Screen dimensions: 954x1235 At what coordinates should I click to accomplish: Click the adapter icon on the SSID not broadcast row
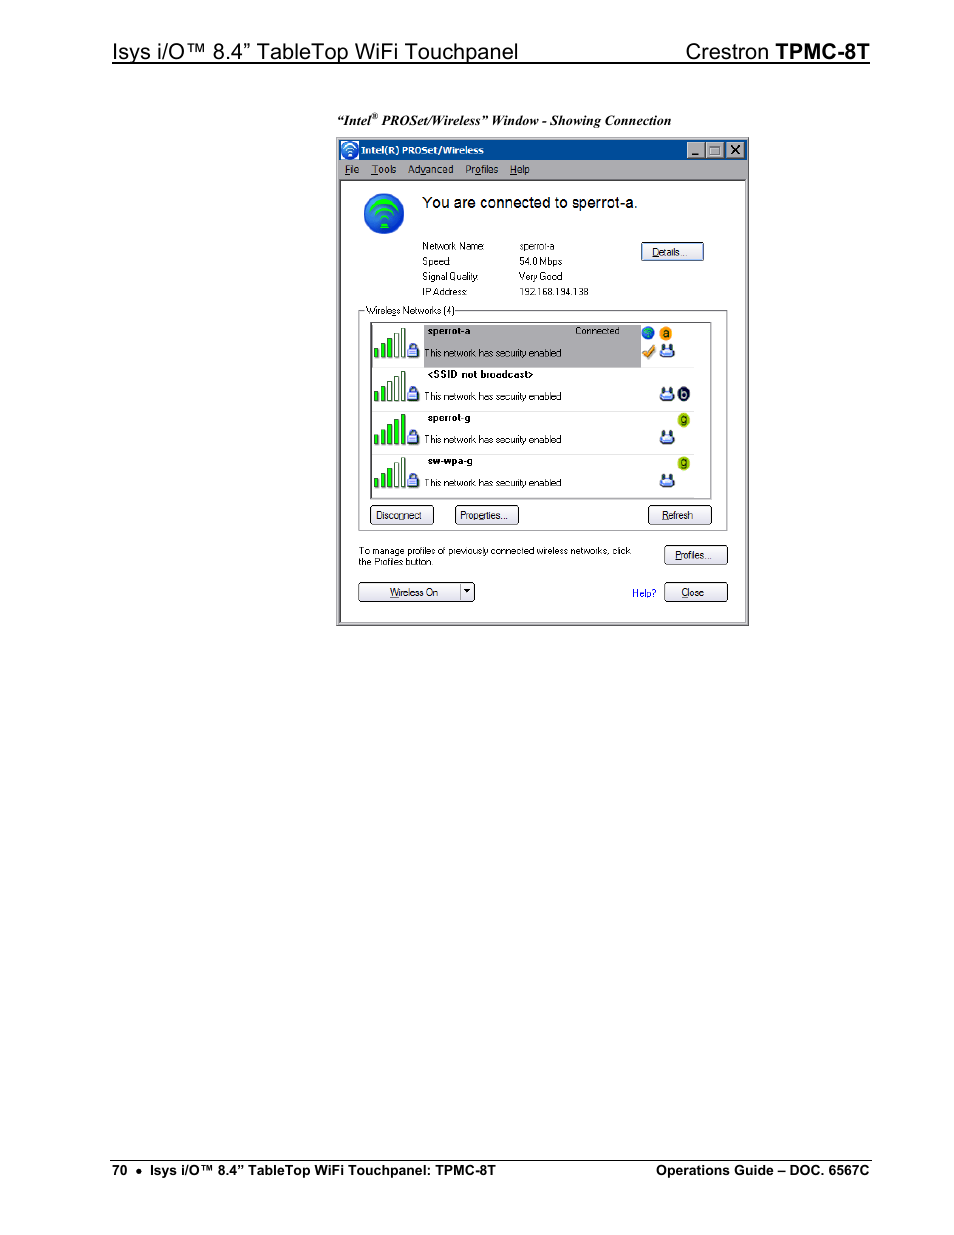click(667, 394)
